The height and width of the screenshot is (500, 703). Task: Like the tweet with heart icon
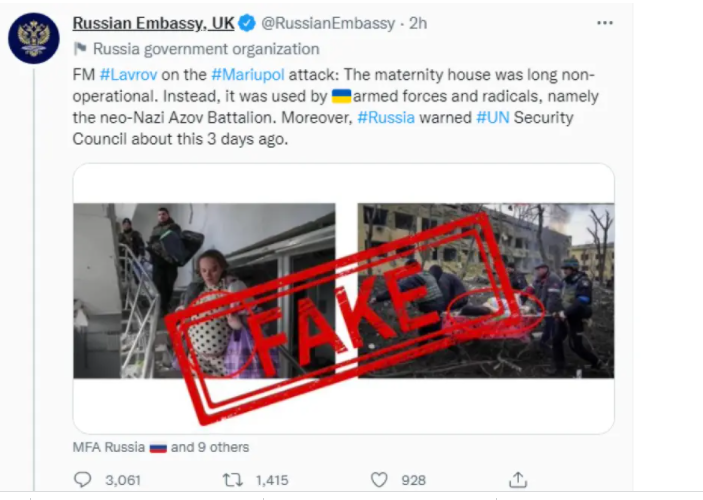(x=379, y=480)
